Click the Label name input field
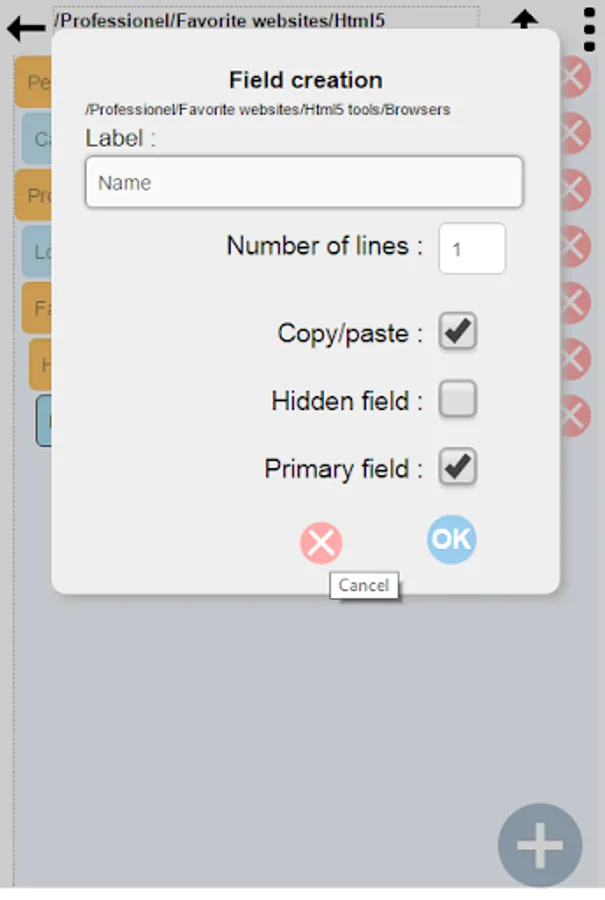The height and width of the screenshot is (900, 605). click(304, 183)
